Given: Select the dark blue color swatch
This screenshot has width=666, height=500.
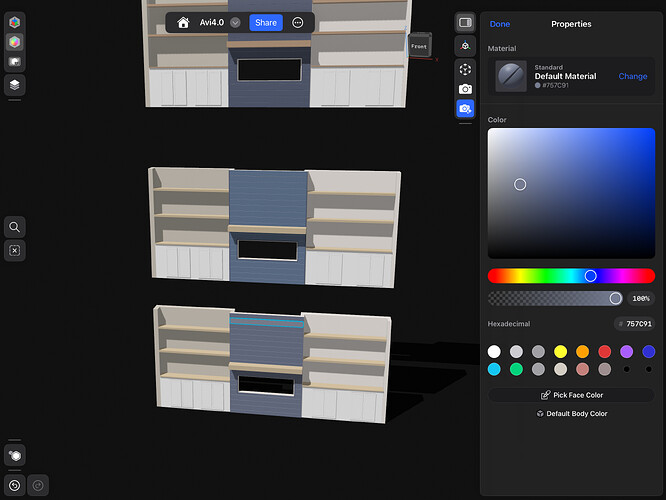Looking at the screenshot, I should [x=649, y=351].
